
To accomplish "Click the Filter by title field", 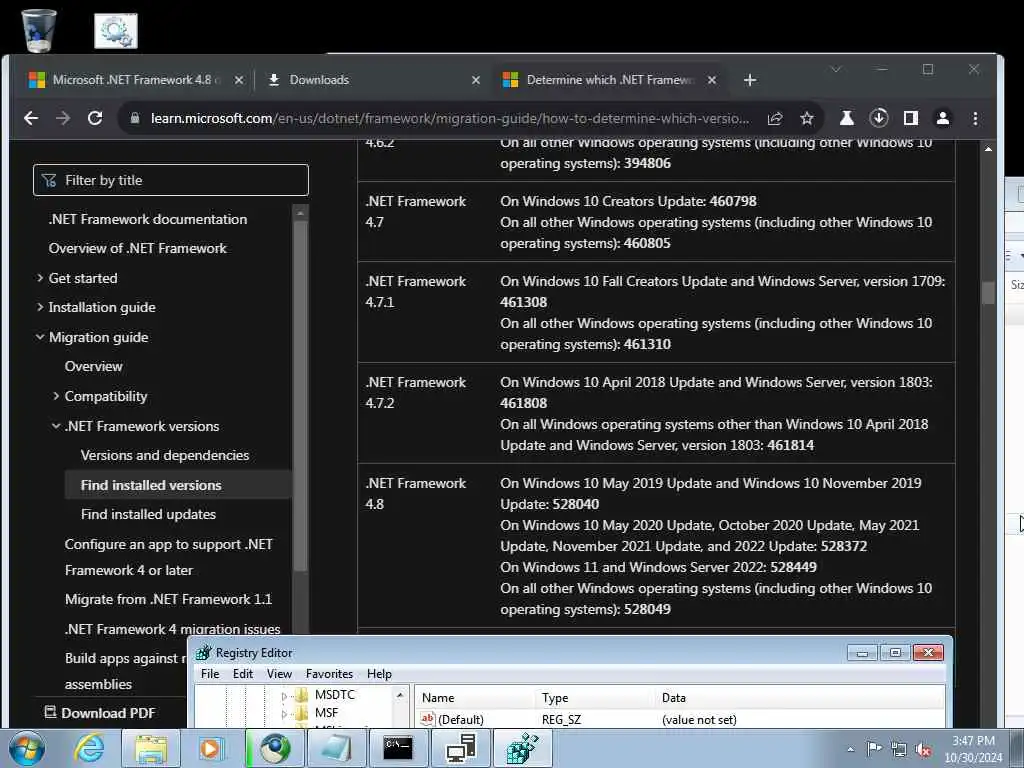I will tap(170, 180).
